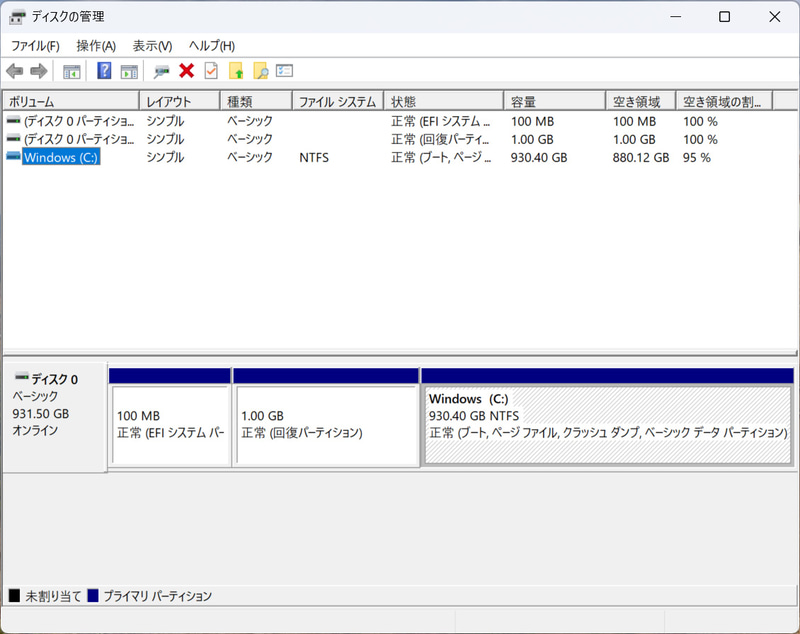Click the document checkmark properties icon
This screenshot has width=800, height=634.
click(211, 71)
